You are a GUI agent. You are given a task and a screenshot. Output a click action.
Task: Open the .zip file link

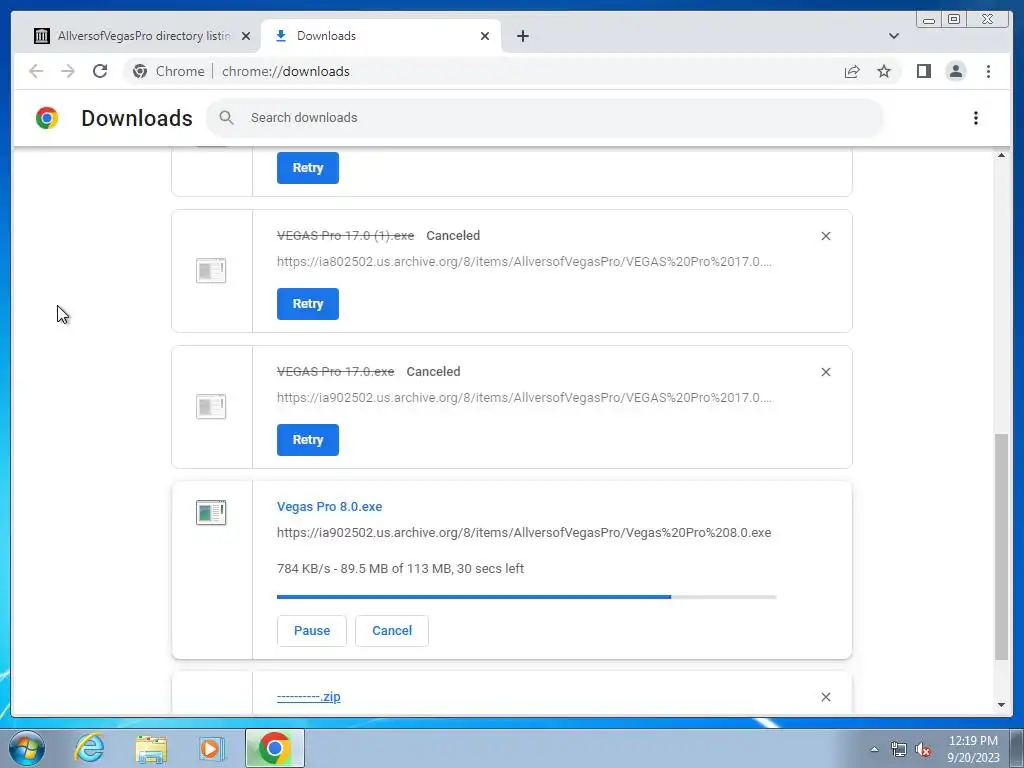[x=308, y=697]
